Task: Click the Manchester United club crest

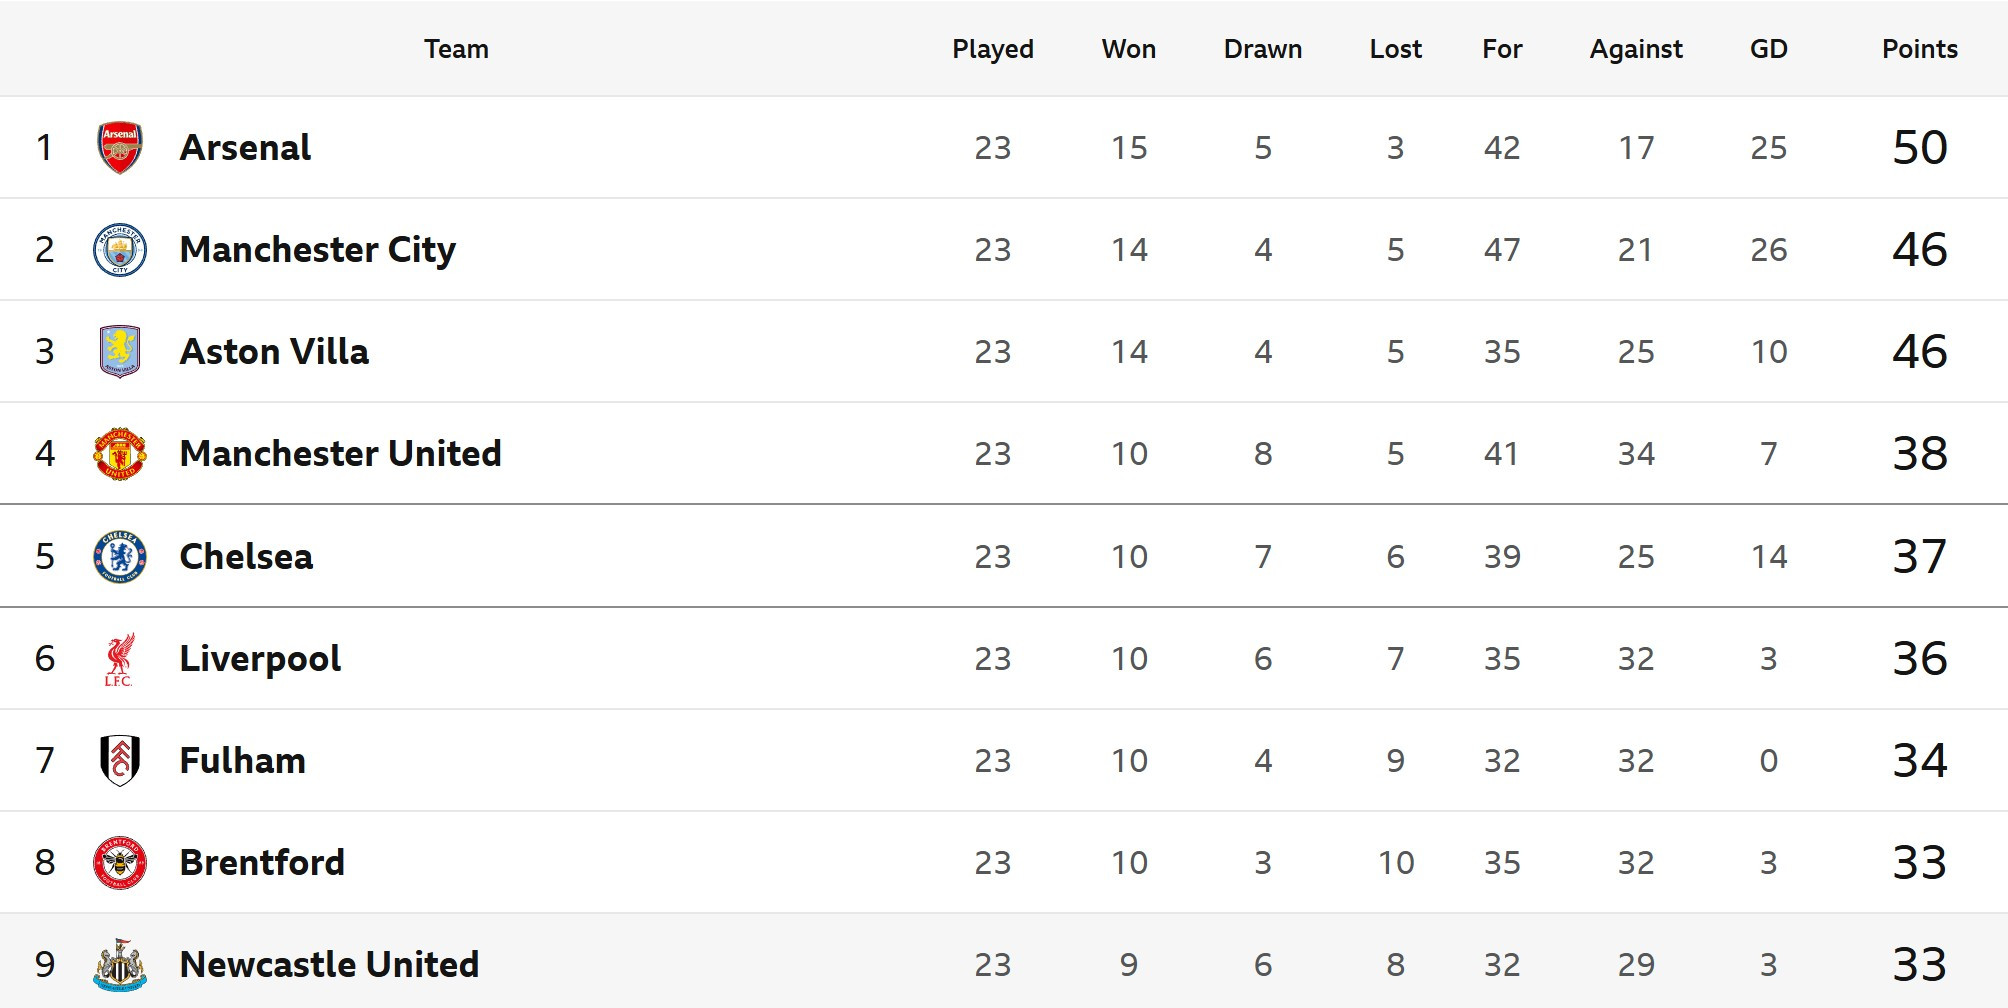Action: tap(119, 454)
